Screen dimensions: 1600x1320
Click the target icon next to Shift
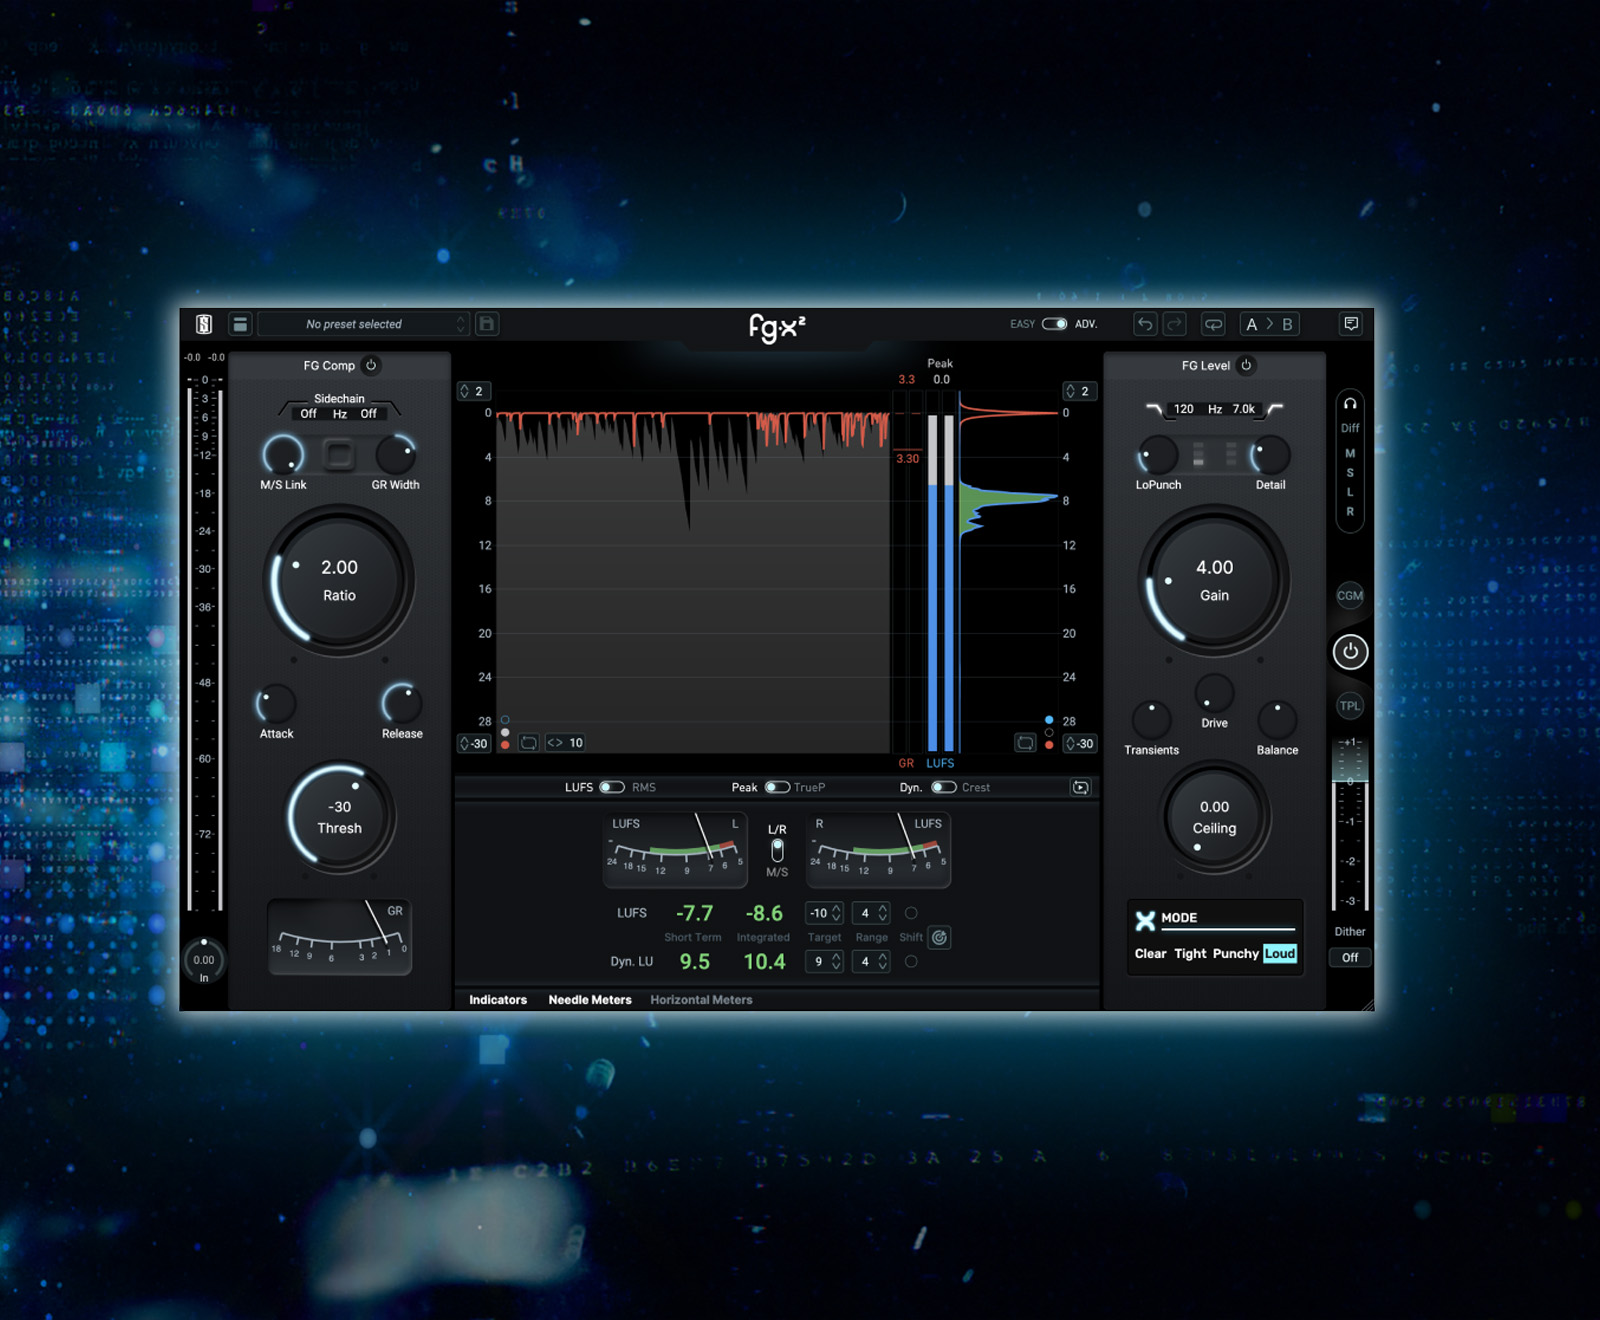click(x=939, y=938)
